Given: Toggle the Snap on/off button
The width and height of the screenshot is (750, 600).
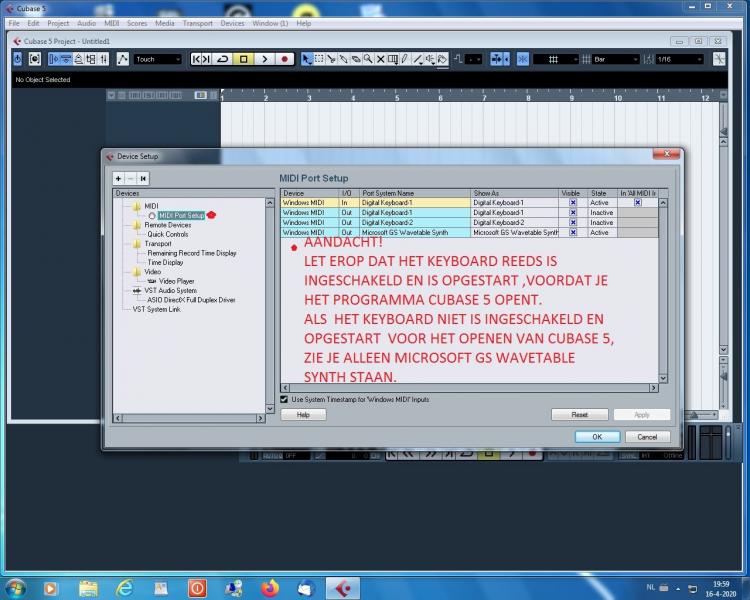Looking at the screenshot, I should point(523,59).
